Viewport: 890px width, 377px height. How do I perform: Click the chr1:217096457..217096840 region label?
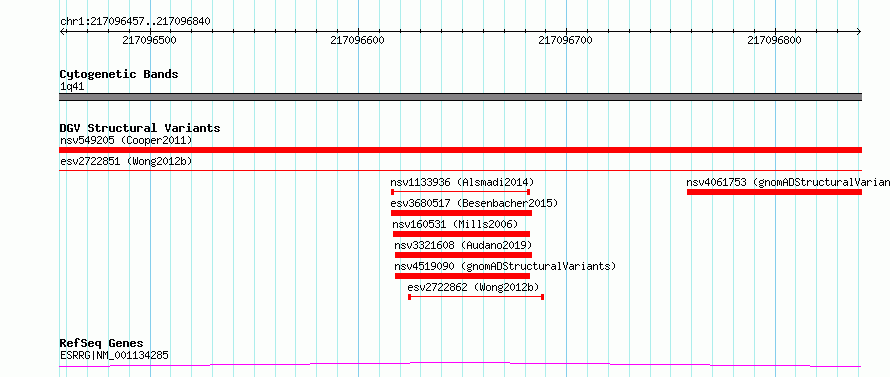click(x=135, y=21)
